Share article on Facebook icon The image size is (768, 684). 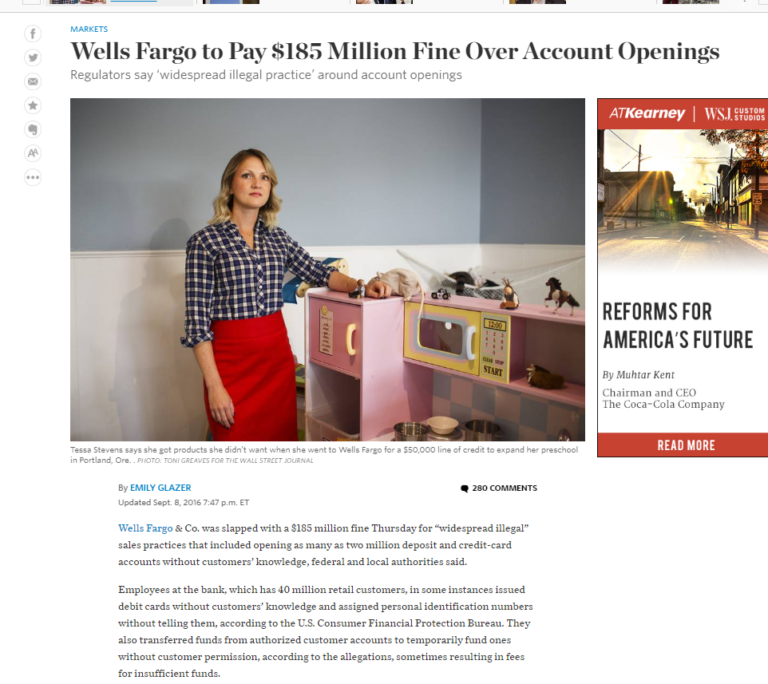(33, 34)
